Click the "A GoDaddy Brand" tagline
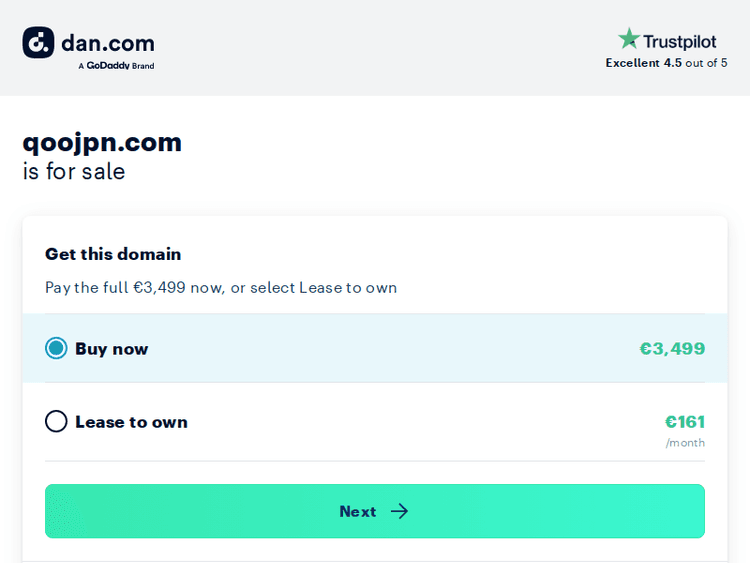 (116, 66)
